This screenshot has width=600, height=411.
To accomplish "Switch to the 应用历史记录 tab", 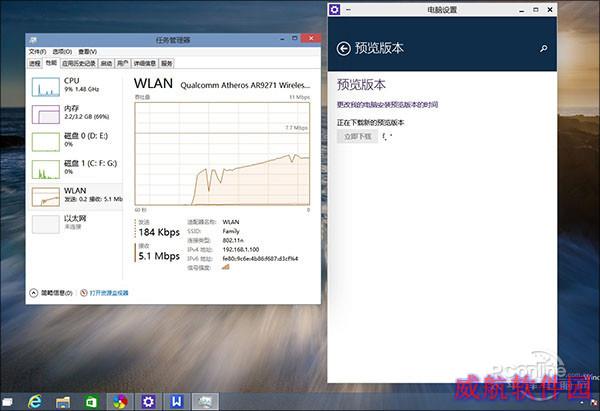I will 79,64.
